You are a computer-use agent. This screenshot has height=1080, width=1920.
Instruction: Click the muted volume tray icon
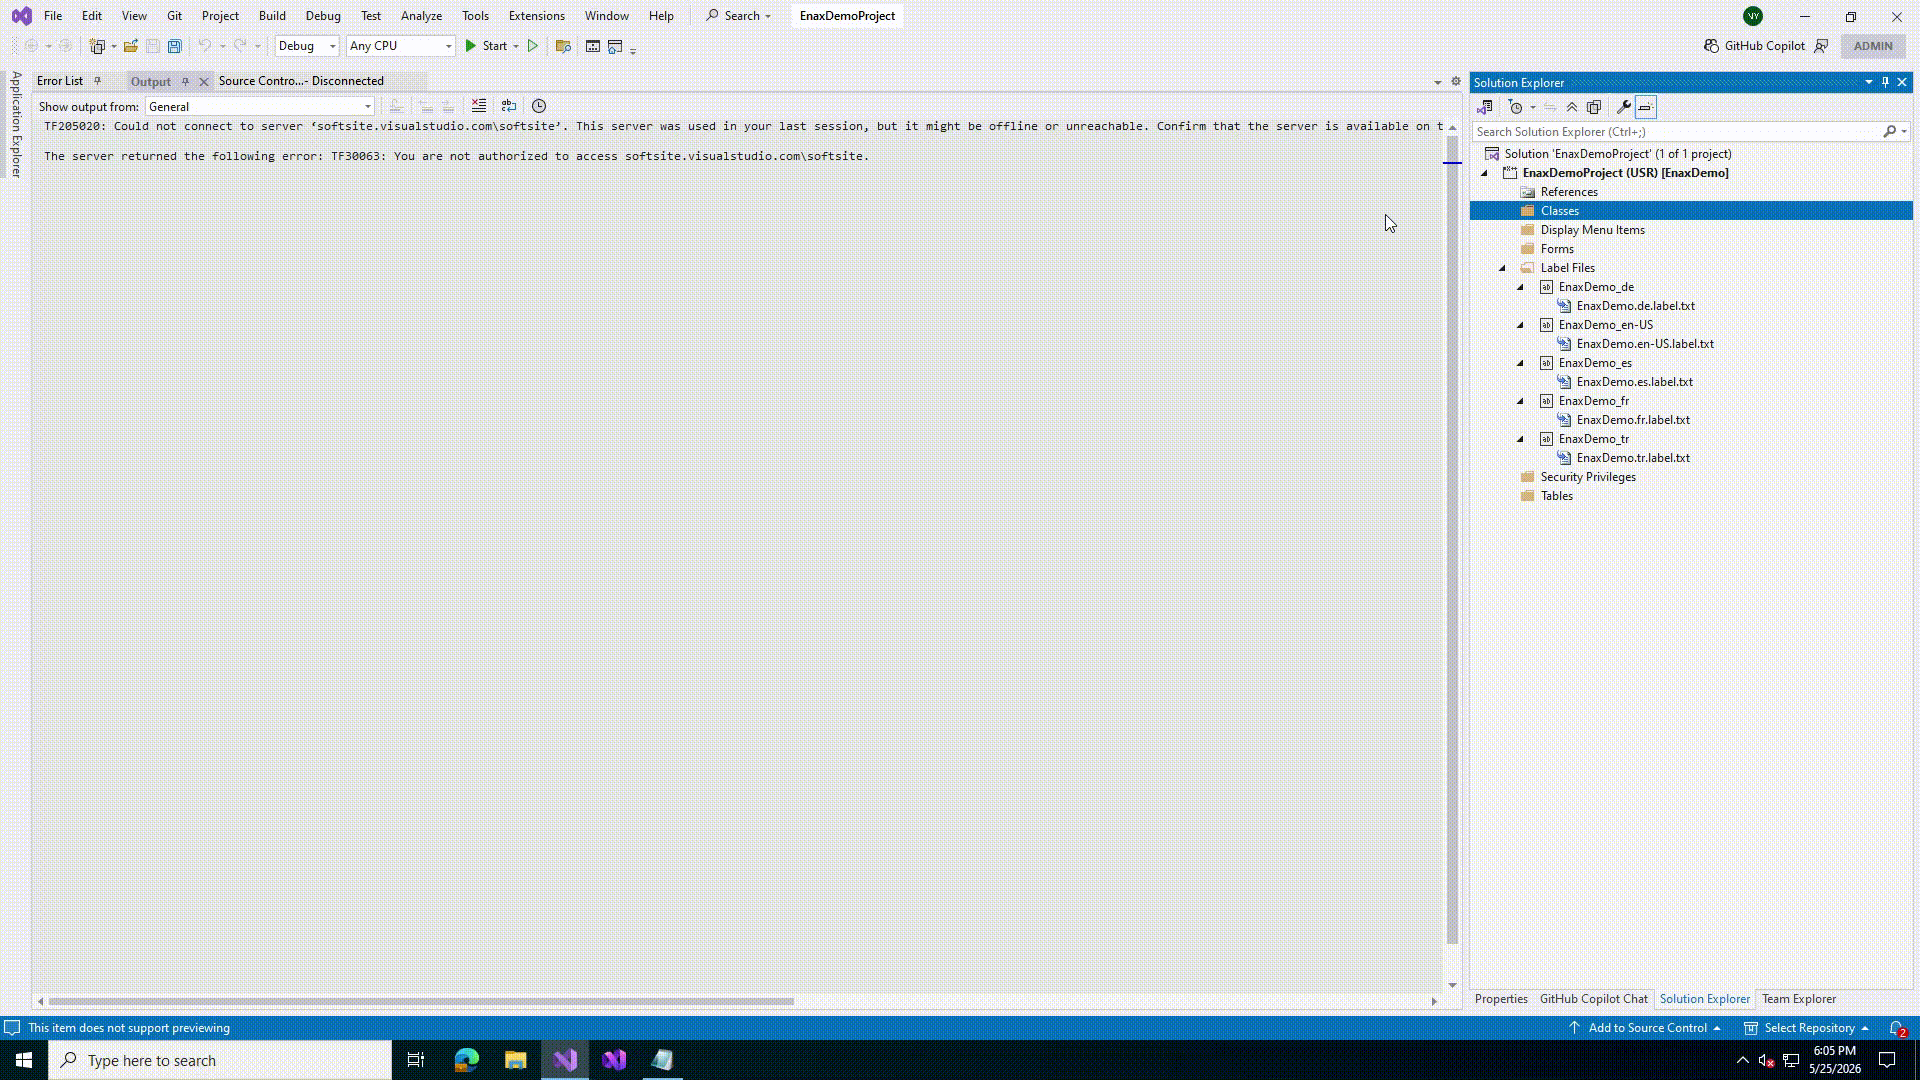pyautogui.click(x=1766, y=1061)
